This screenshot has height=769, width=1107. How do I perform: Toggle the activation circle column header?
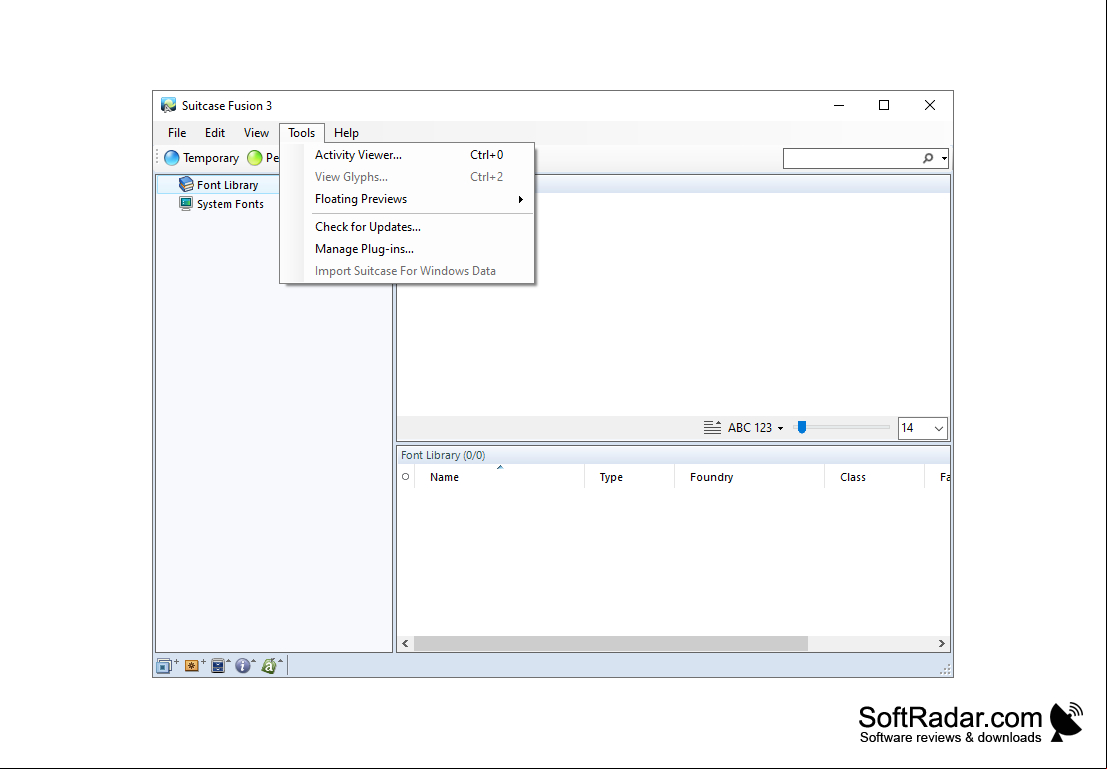point(405,477)
